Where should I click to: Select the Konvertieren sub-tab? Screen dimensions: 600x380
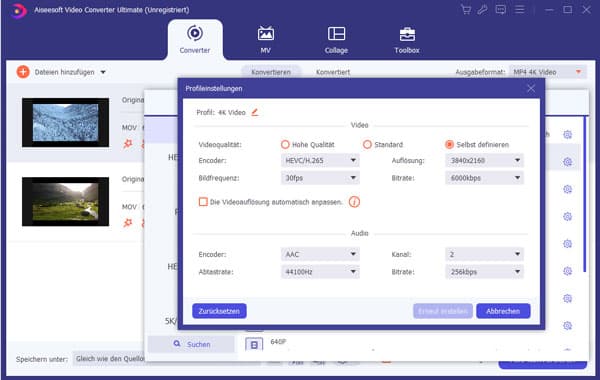coord(271,72)
